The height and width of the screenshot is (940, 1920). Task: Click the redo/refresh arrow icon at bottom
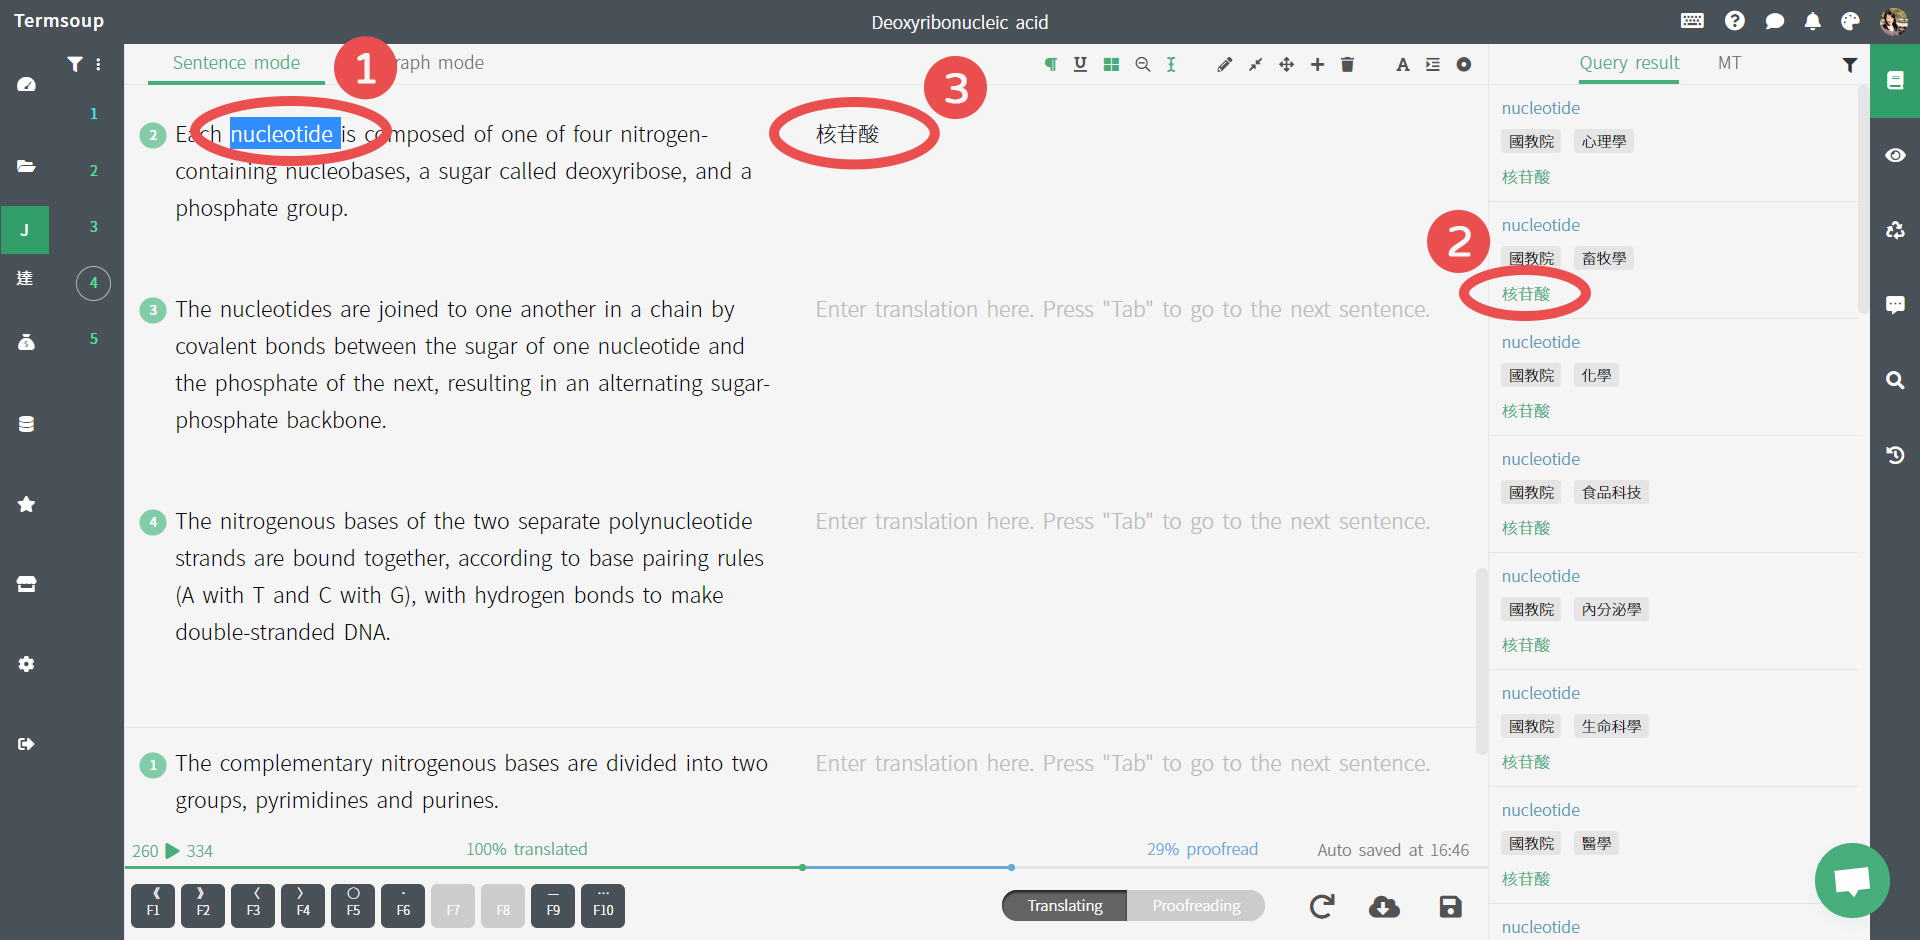point(1322,906)
